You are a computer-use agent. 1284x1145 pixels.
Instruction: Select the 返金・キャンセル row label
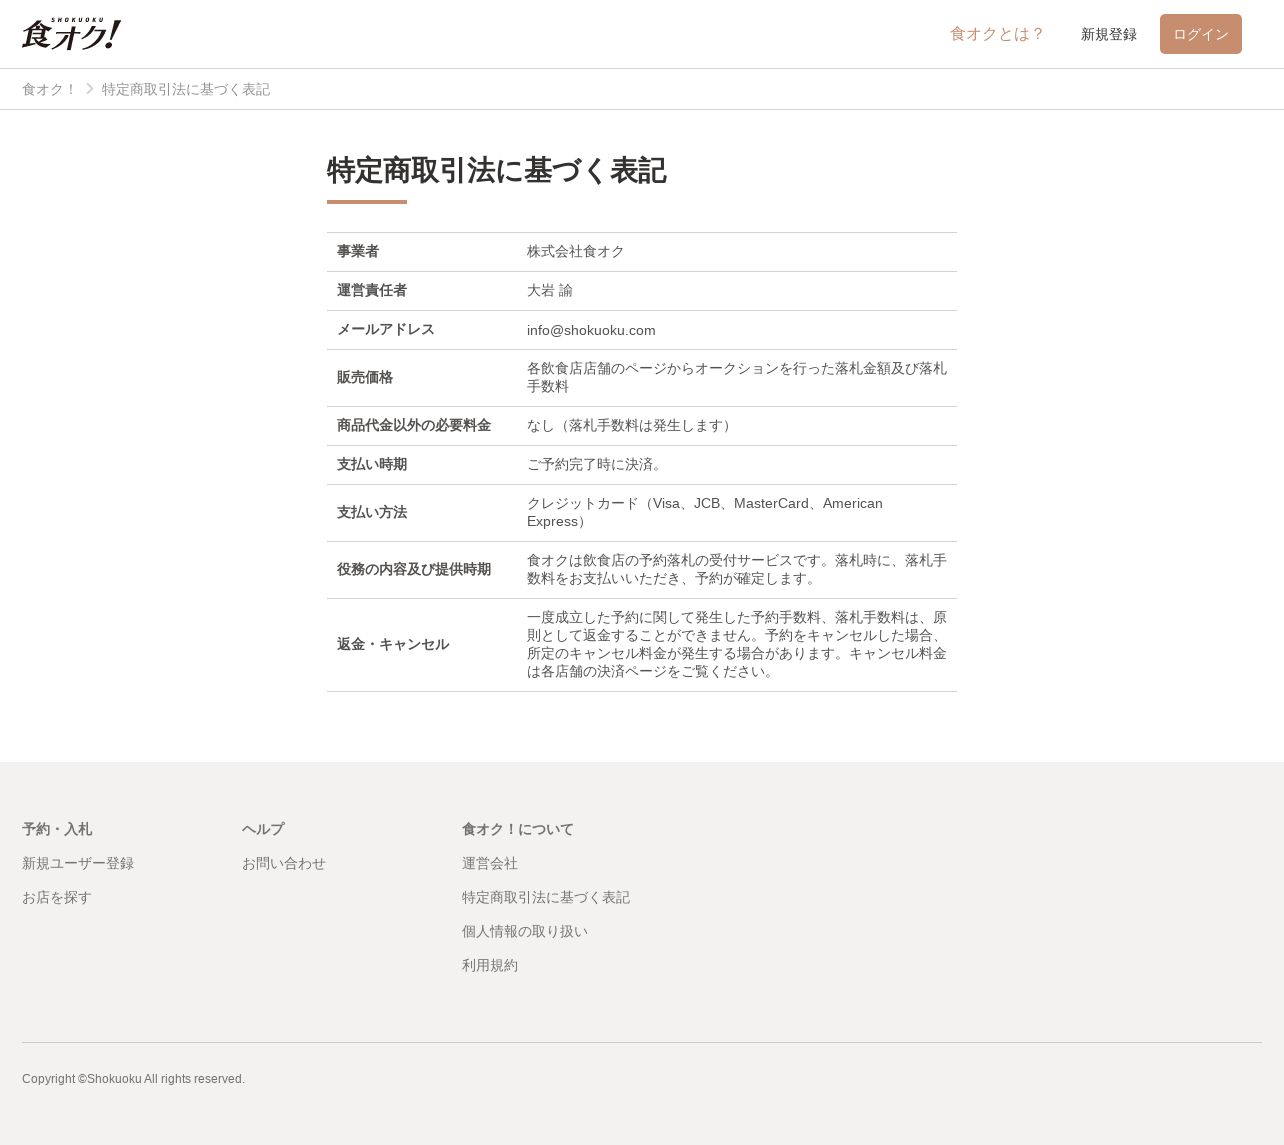[393, 645]
